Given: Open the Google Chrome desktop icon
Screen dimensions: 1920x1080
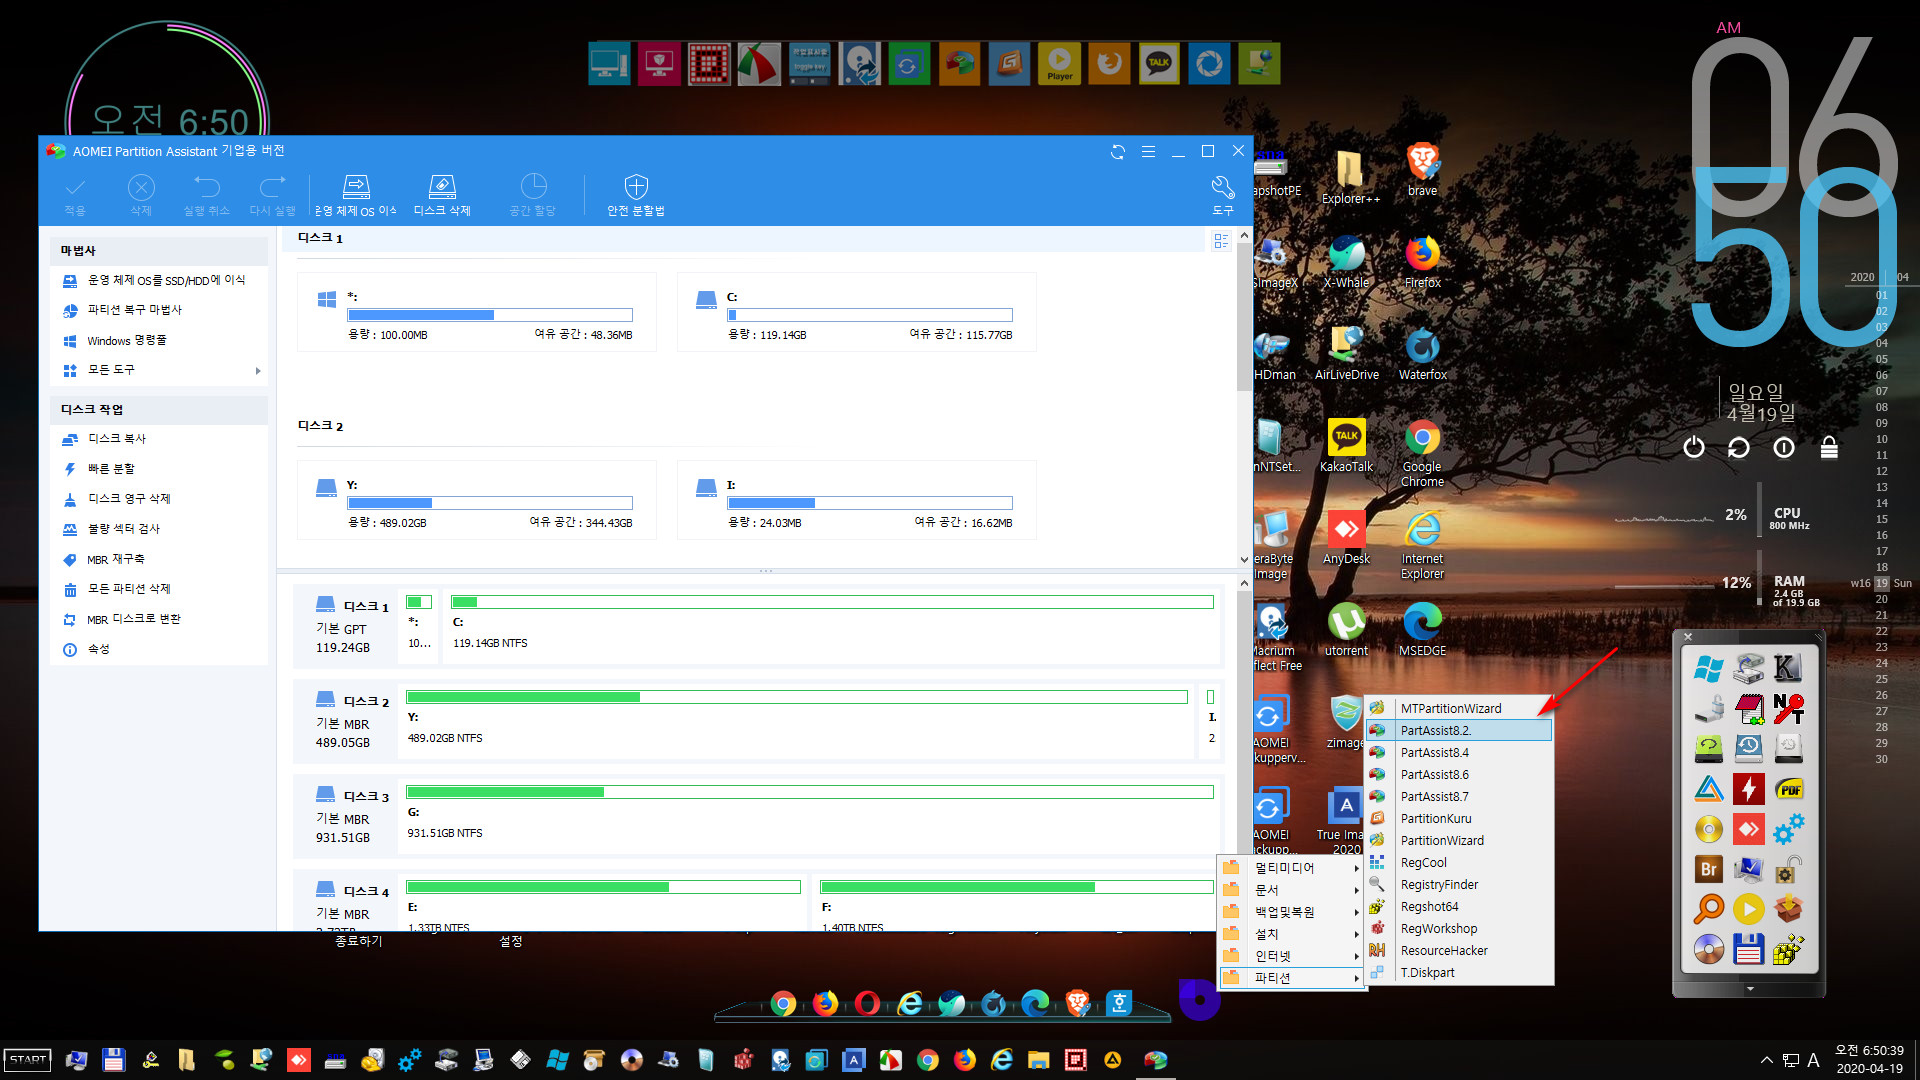Looking at the screenshot, I should 1422,453.
